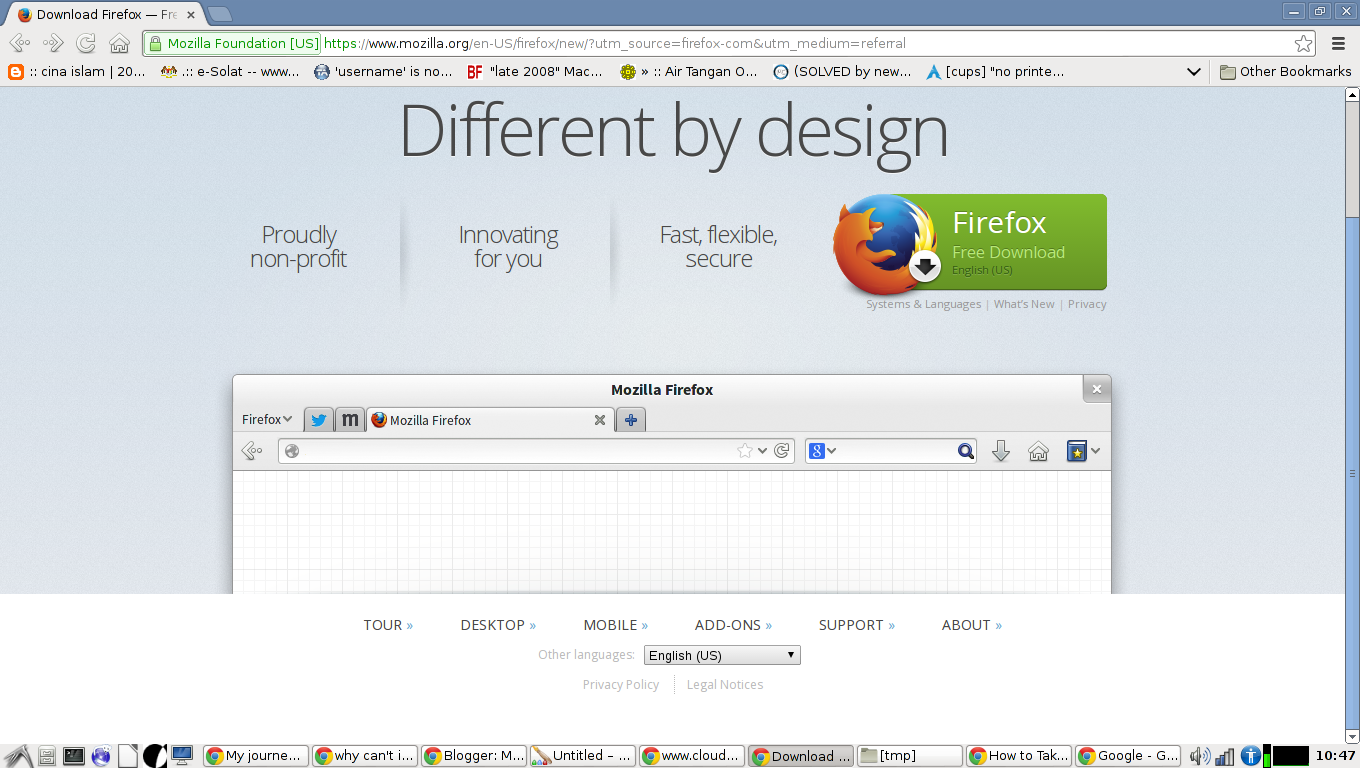Viewport: 1360px width, 768px height.
Task: Open the Chrome hamburger menu
Action: [x=1338, y=43]
